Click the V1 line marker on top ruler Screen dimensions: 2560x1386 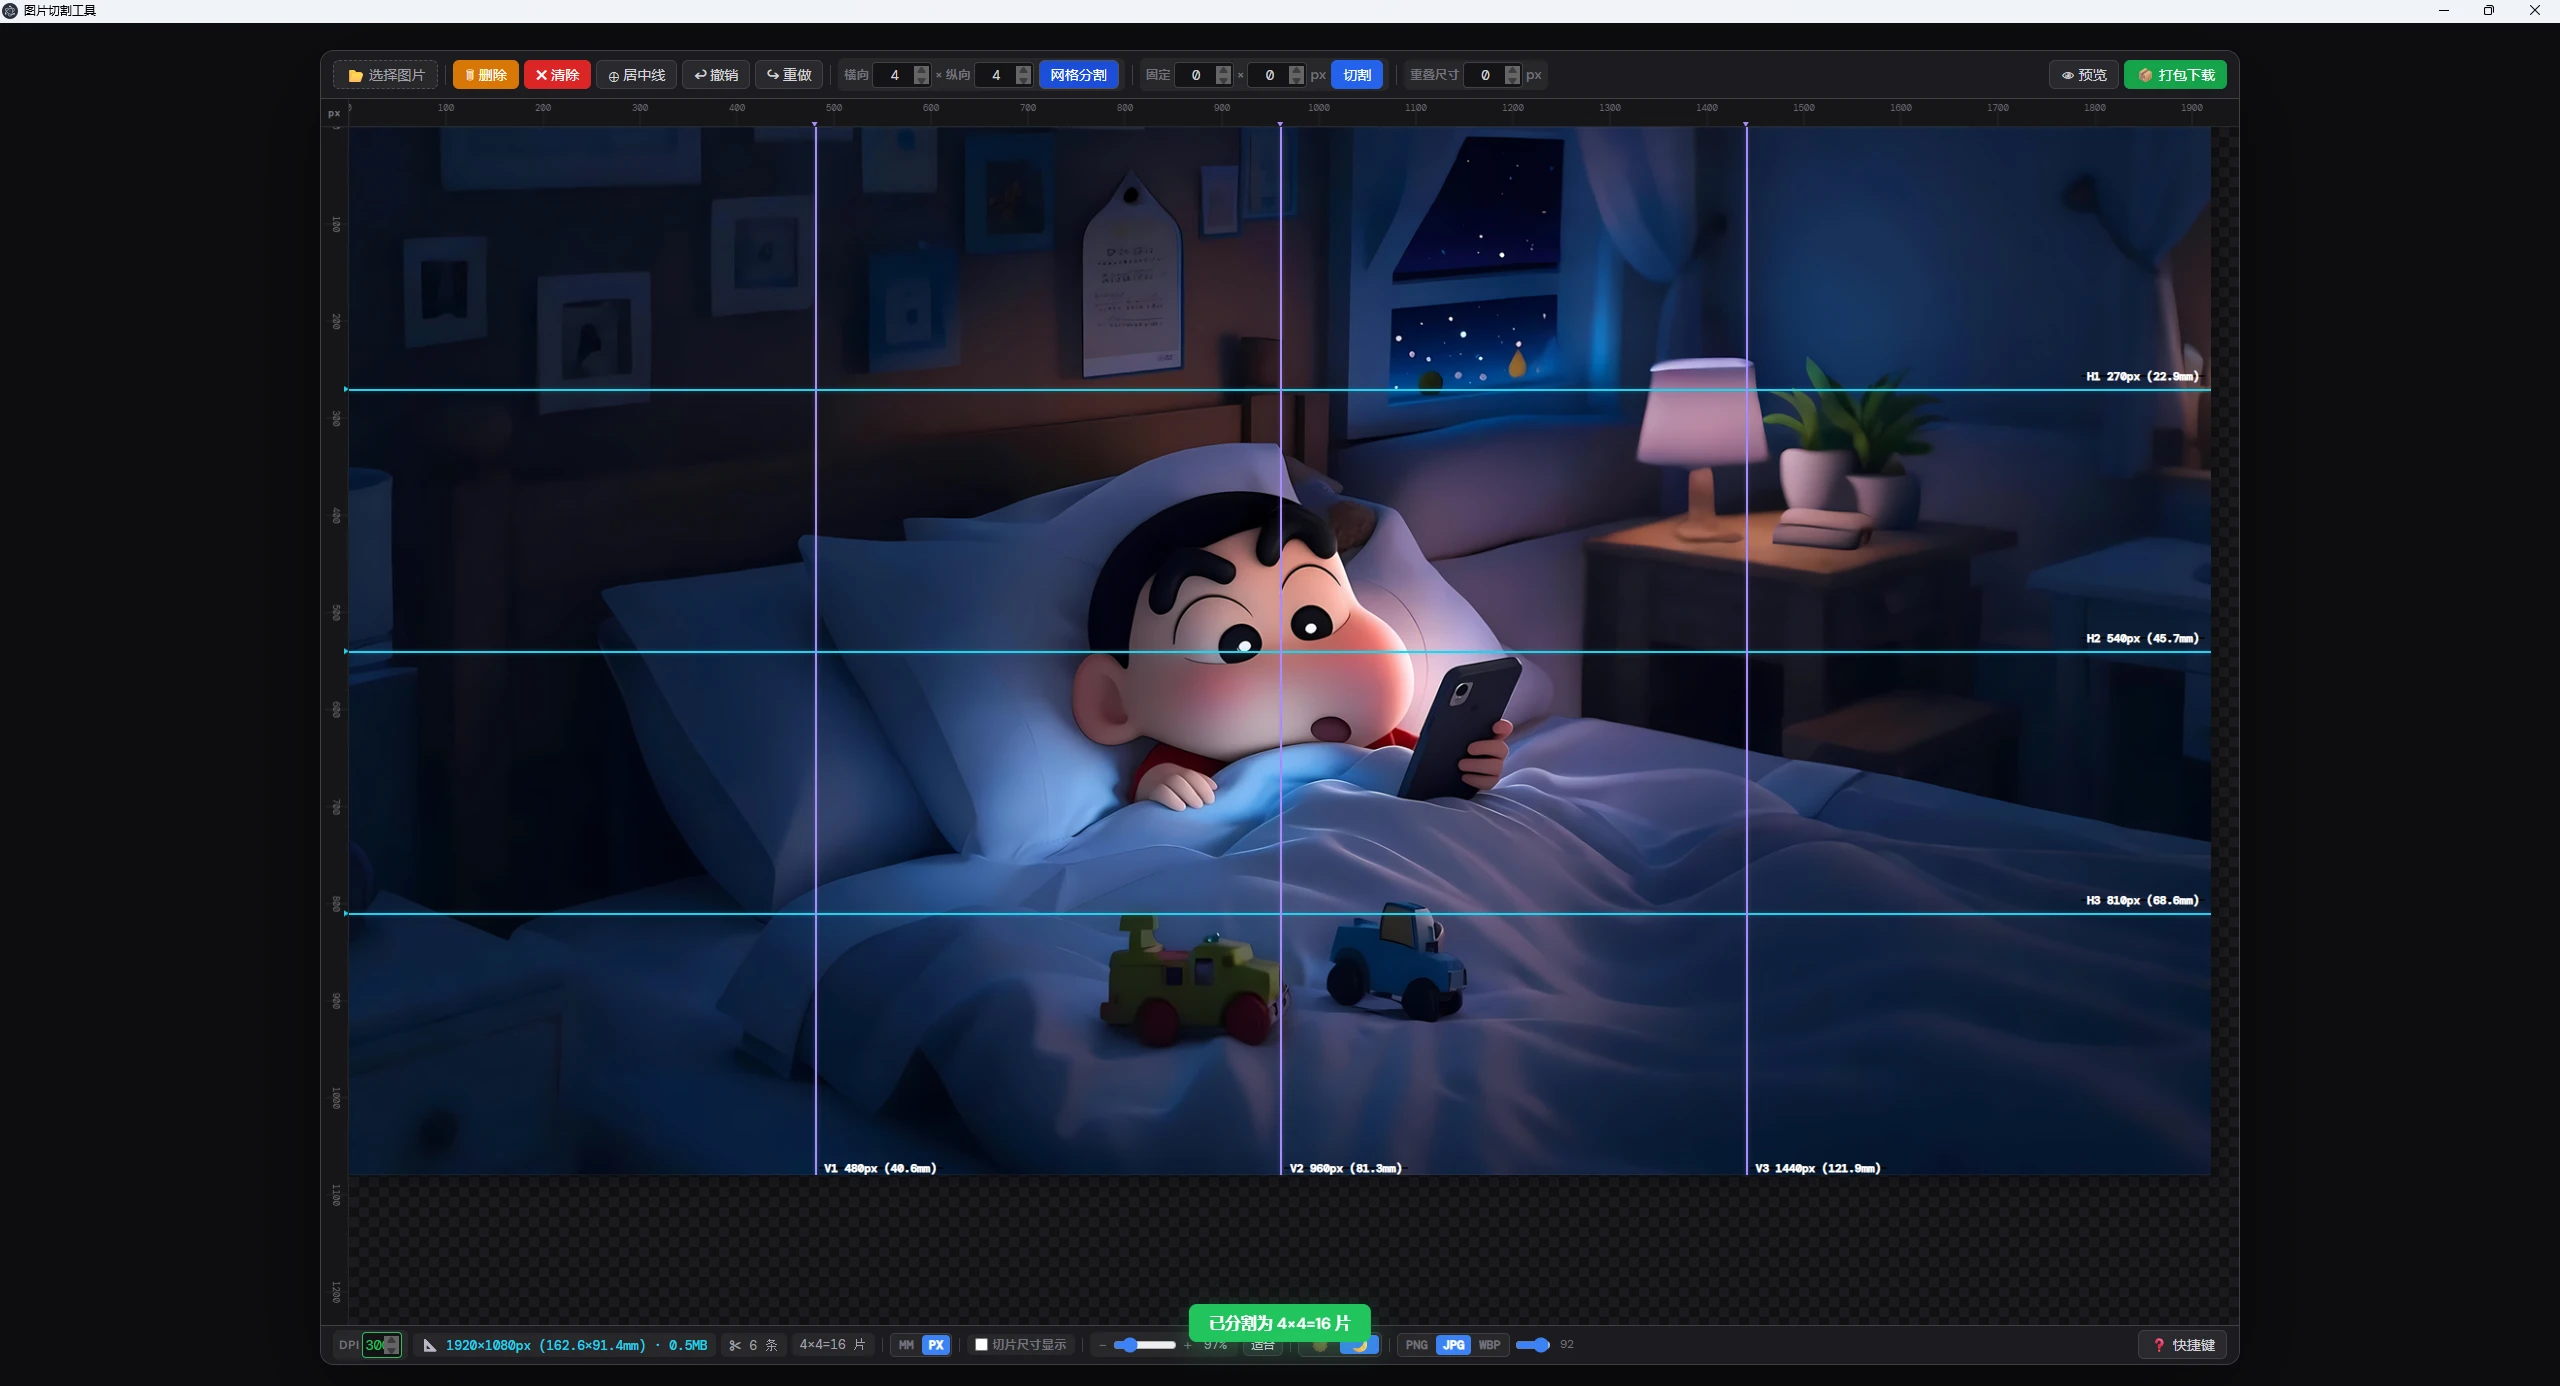tap(815, 124)
